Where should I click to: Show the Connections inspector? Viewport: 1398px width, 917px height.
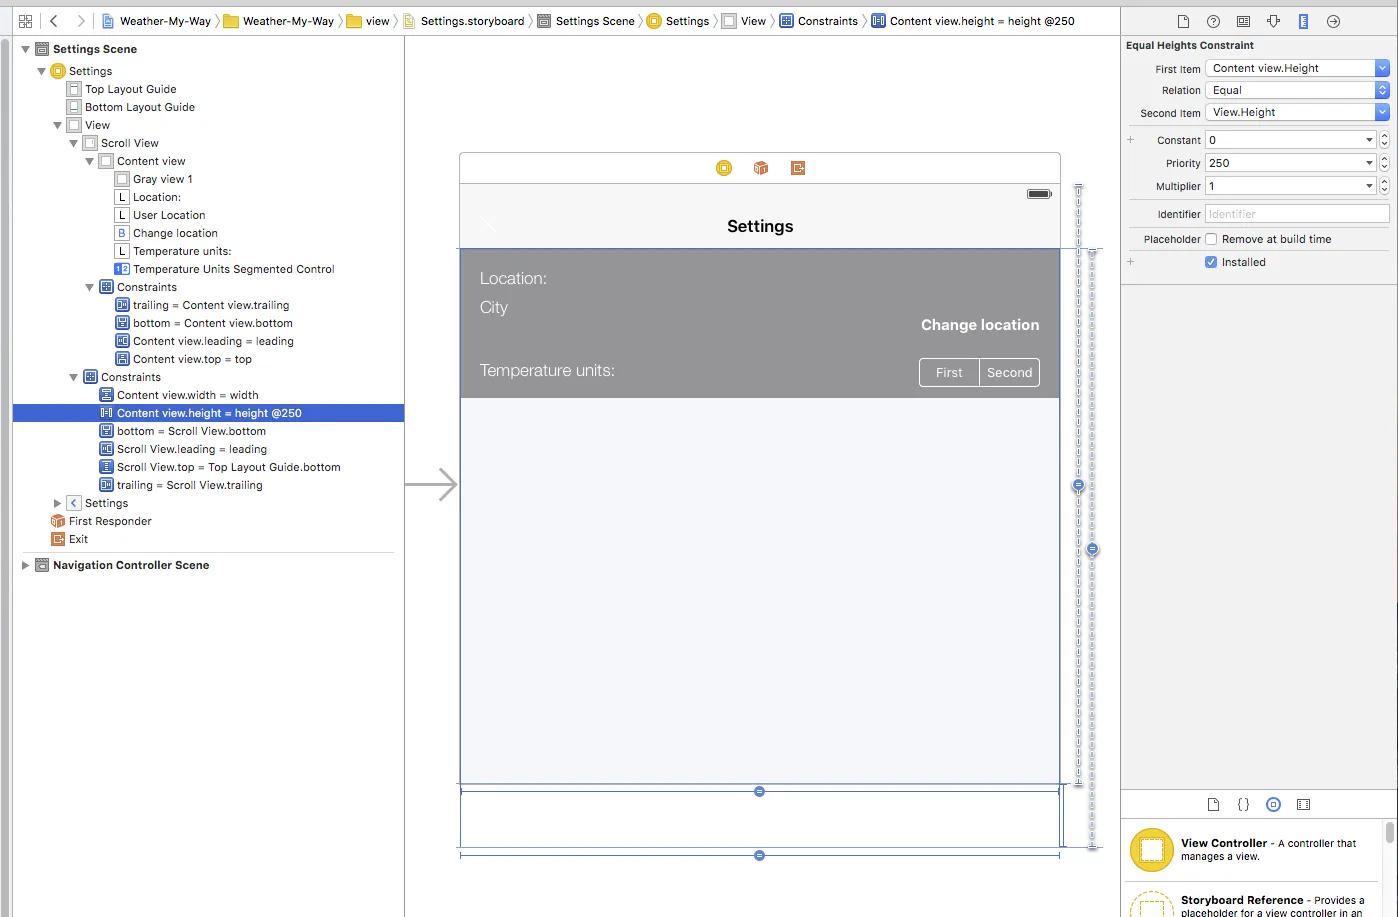tap(1333, 21)
